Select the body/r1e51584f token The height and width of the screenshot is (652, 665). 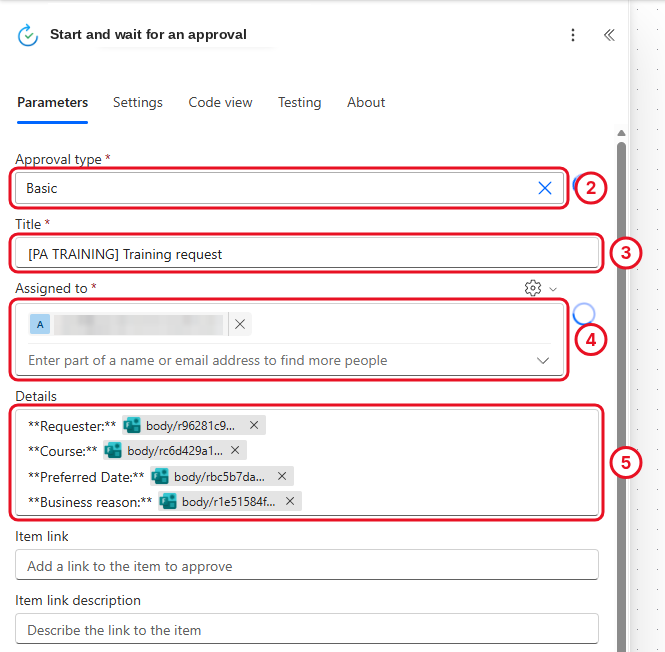[x=229, y=501]
